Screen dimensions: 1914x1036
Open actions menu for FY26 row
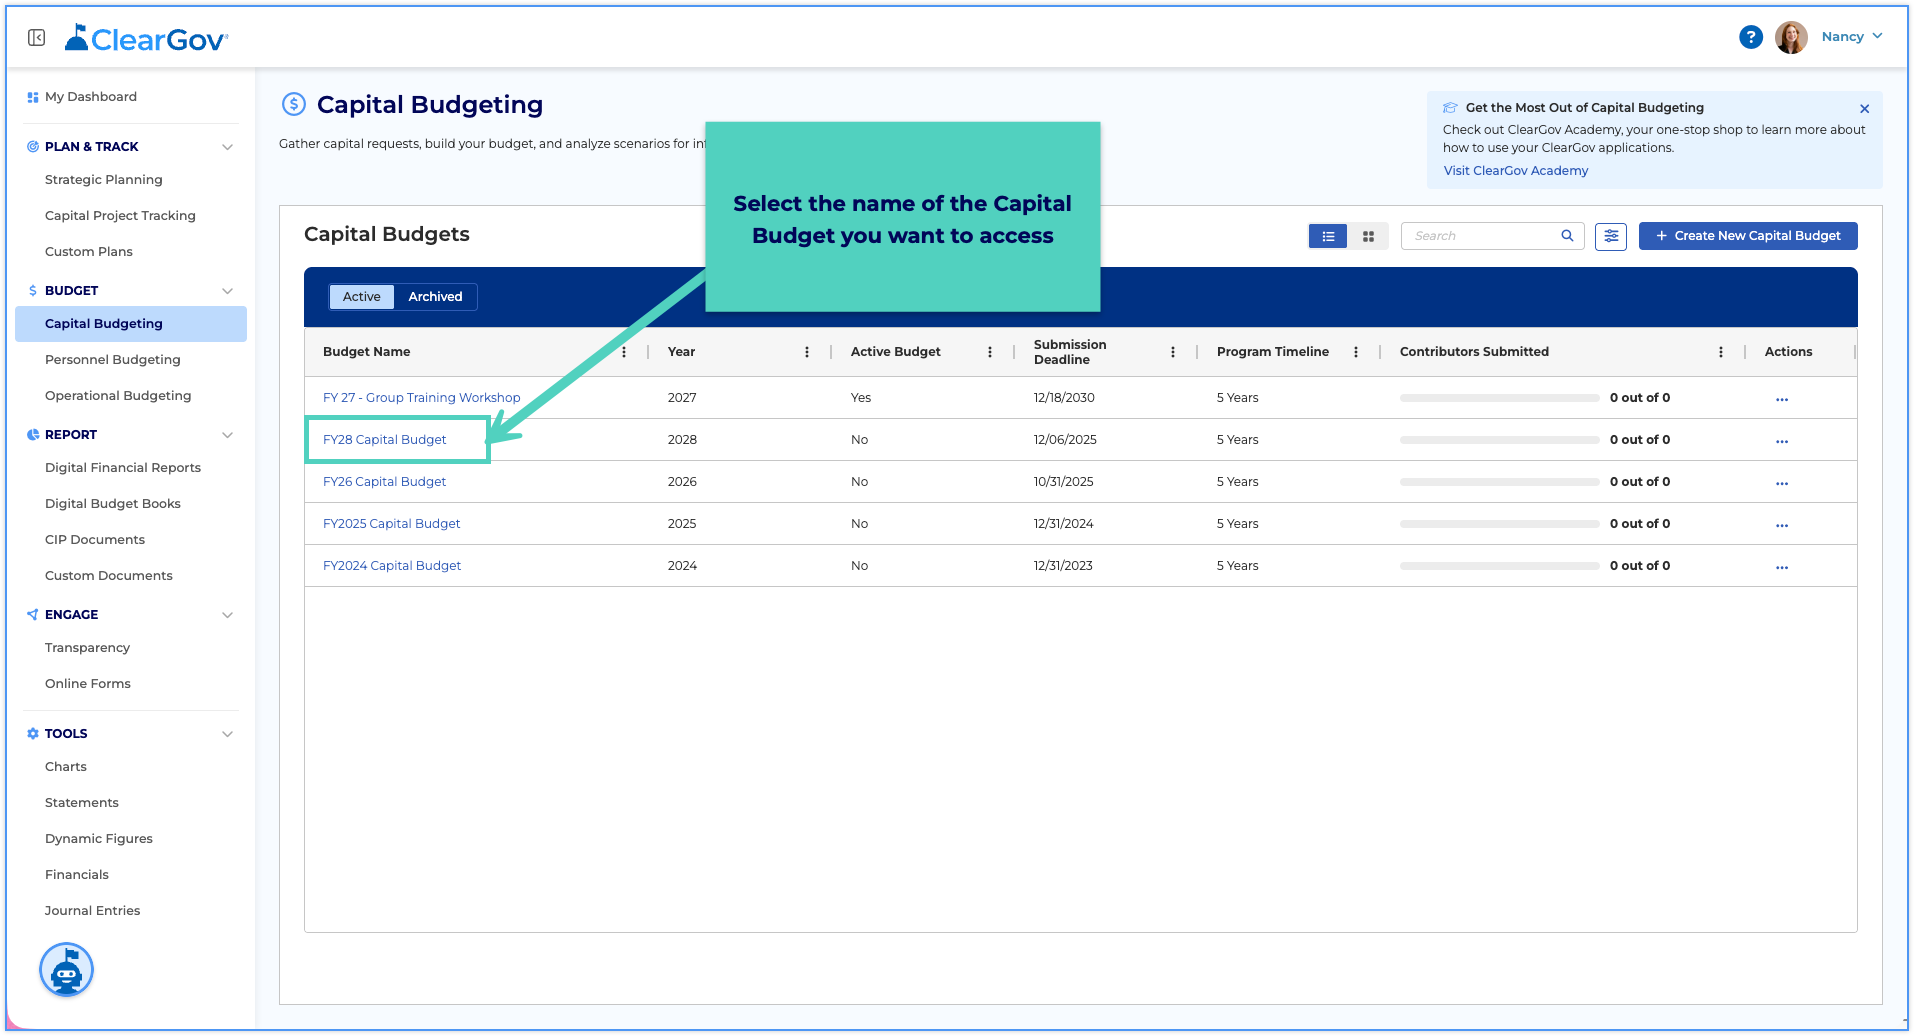(1782, 483)
